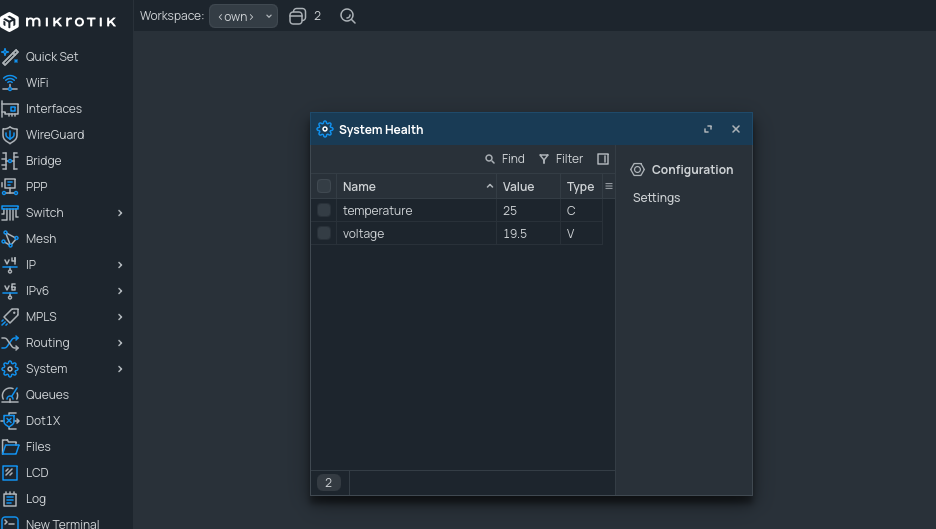Click the System gear icon in sidebar
The width and height of the screenshot is (936, 529).
click(10, 369)
